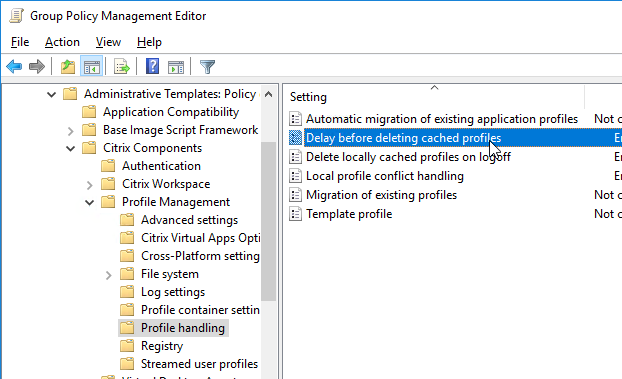Select File system in the tree
This screenshot has width=622, height=379.
pyautogui.click(x=170, y=274)
